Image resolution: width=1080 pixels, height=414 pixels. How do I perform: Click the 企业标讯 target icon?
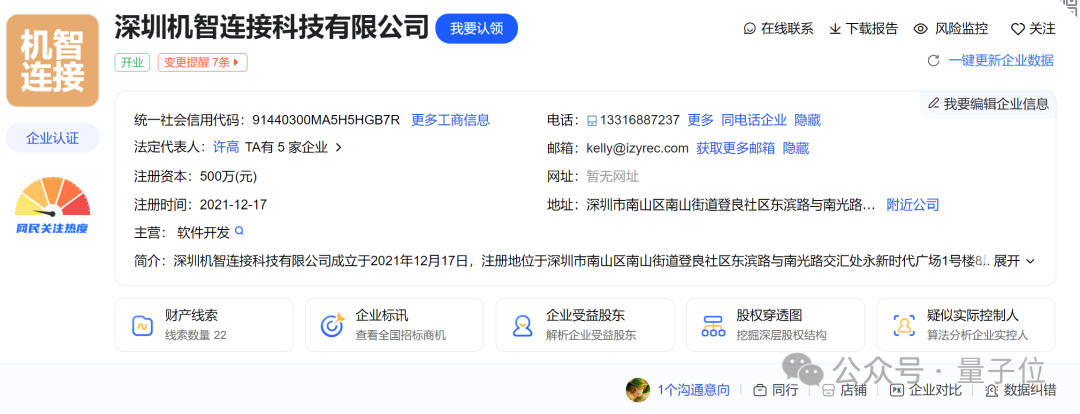tap(333, 325)
